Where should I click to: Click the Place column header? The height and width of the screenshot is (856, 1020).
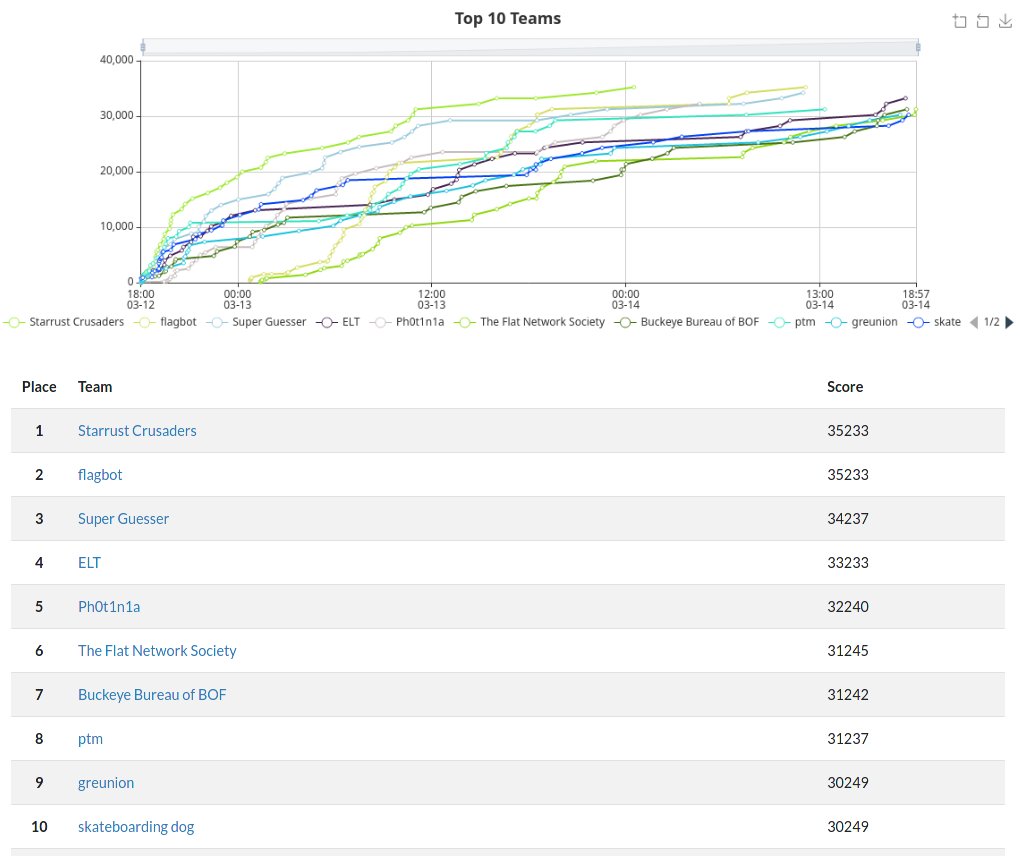click(x=39, y=387)
